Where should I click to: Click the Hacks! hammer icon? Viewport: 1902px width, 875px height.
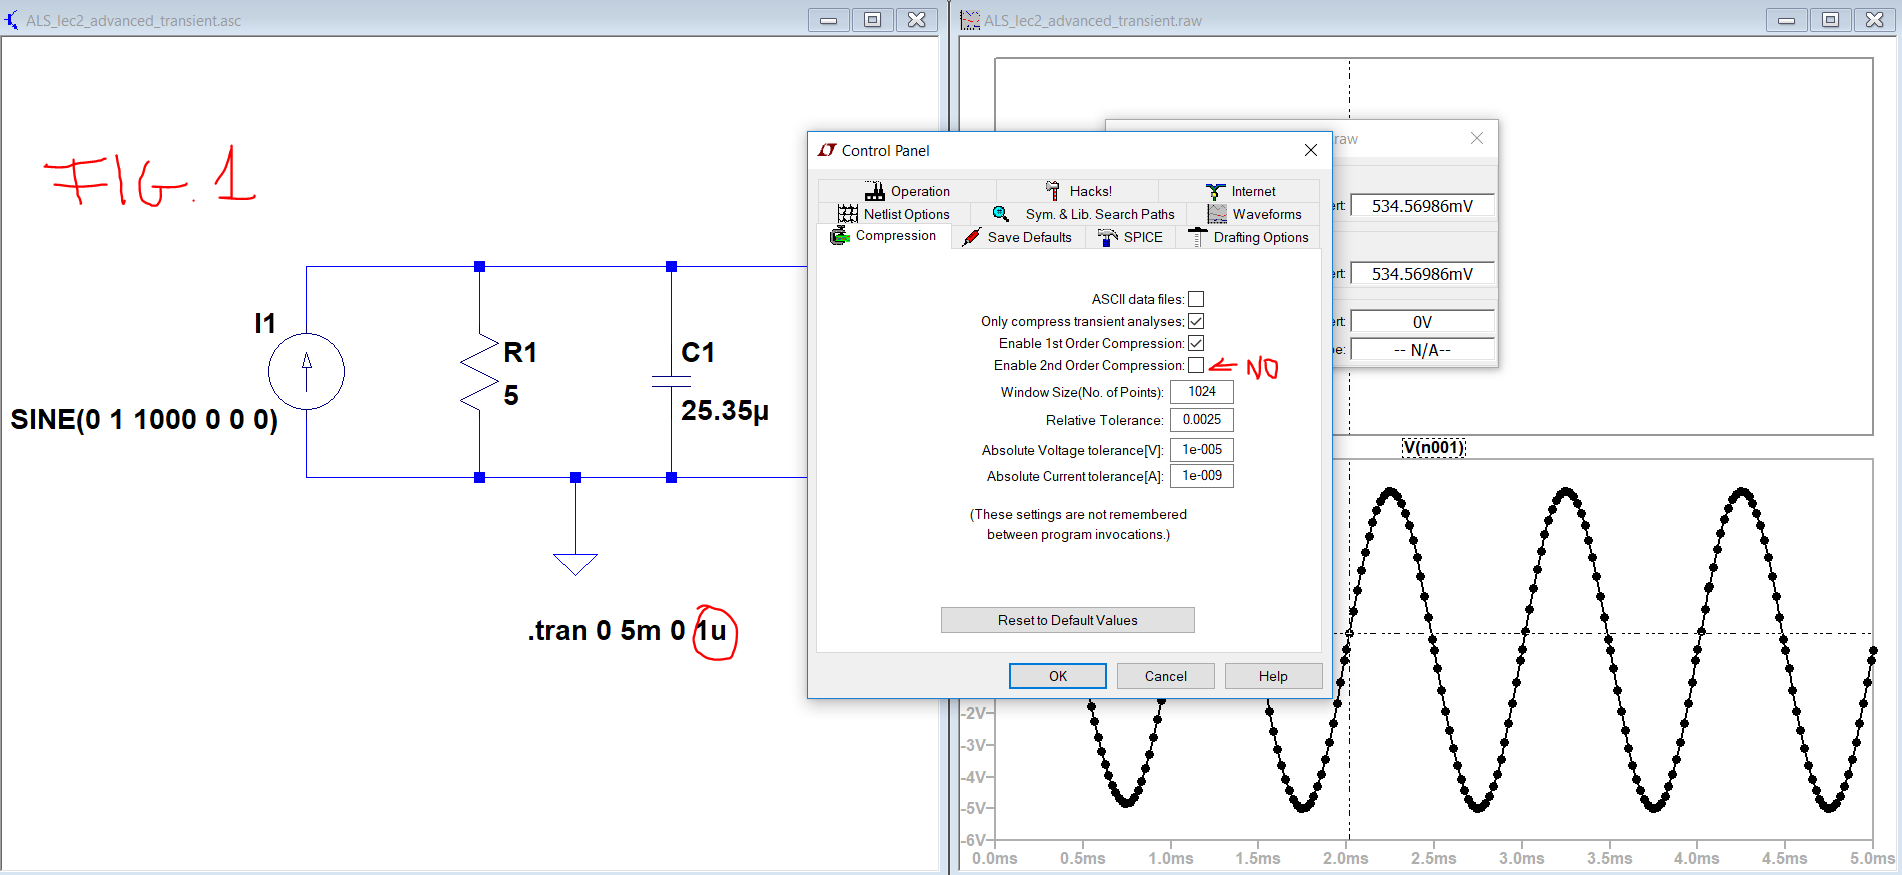coord(1053,191)
